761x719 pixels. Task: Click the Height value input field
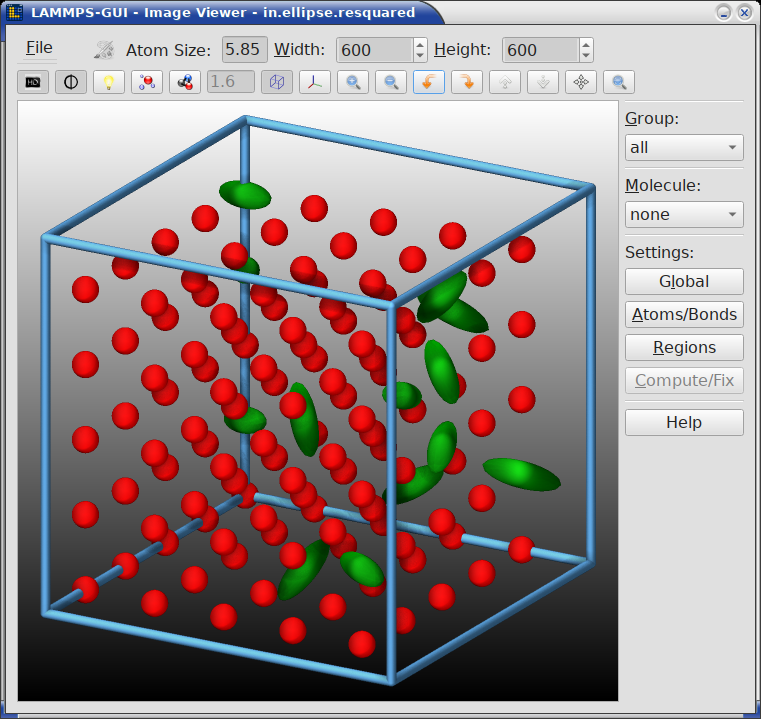540,50
